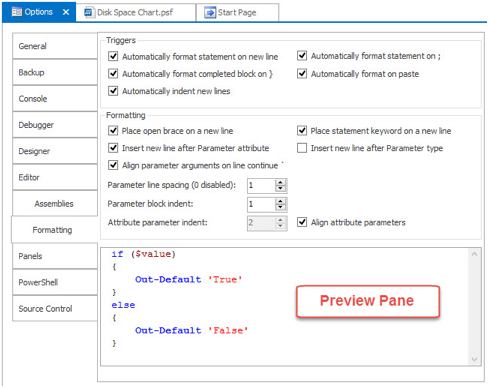
Task: Open the General options category
Action: point(55,46)
